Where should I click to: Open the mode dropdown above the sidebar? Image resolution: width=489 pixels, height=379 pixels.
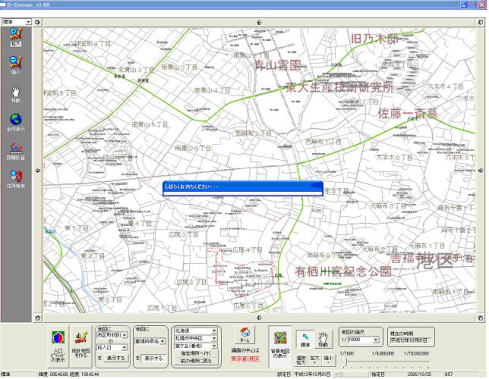[16, 22]
